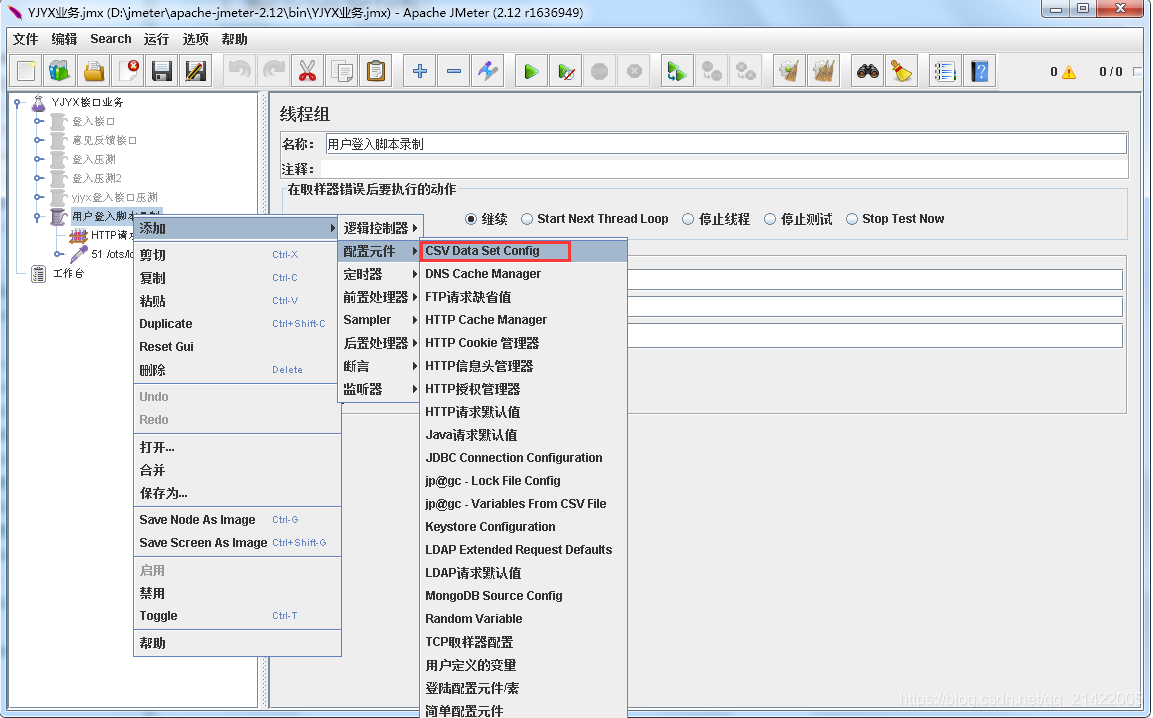Save the test plan with floppy icon

pos(162,71)
